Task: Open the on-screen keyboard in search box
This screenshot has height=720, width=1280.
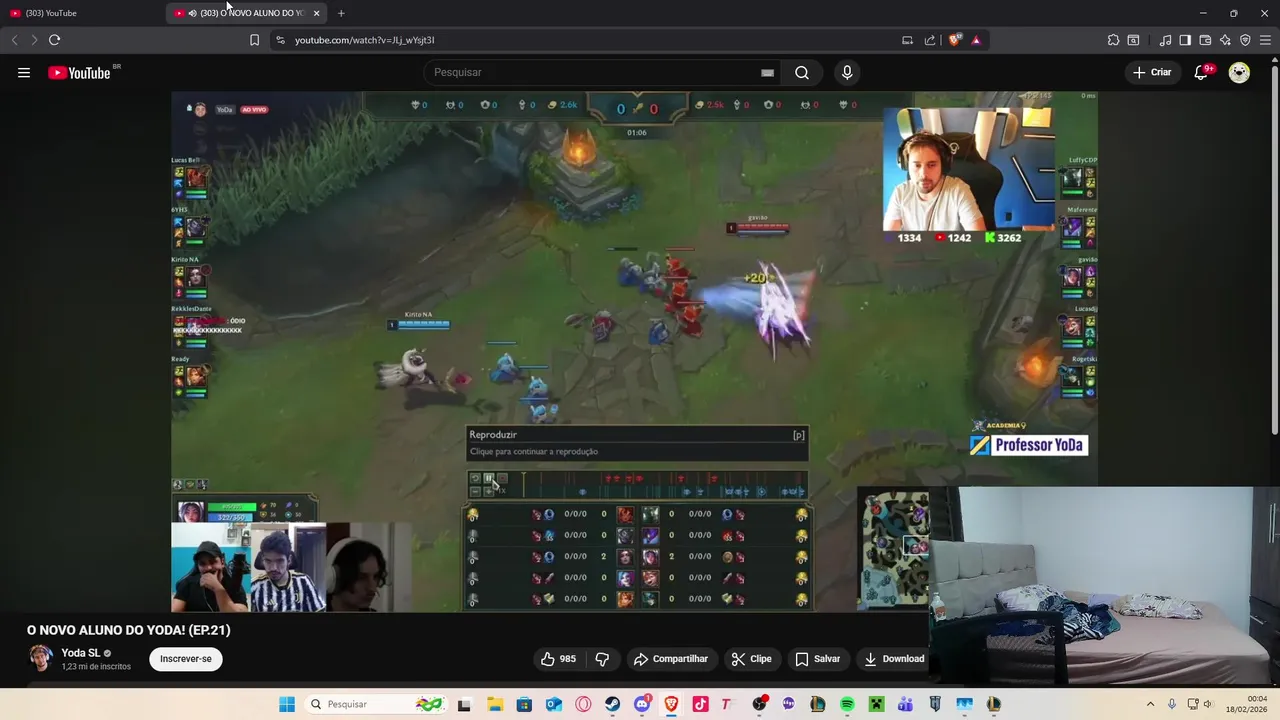Action: pyautogui.click(x=767, y=72)
